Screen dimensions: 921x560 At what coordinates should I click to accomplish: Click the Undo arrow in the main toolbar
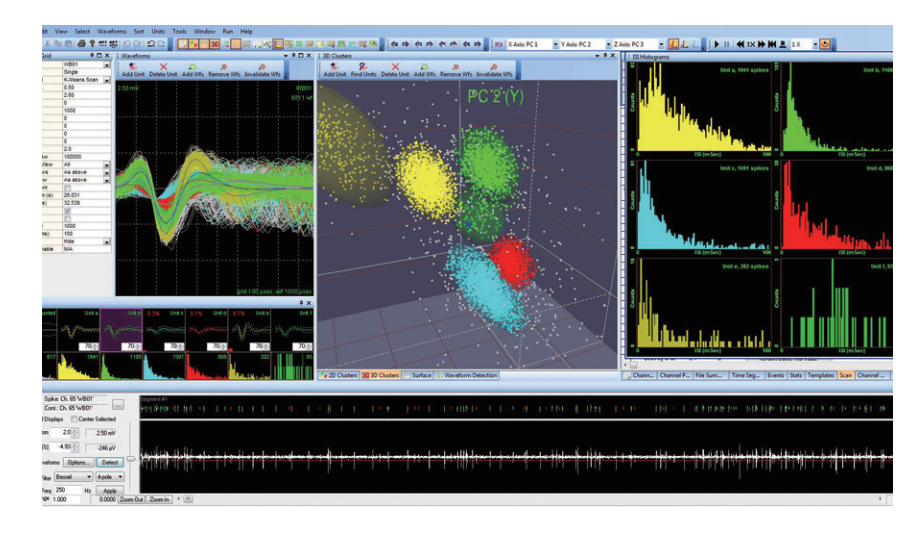pyautogui.click(x=150, y=43)
